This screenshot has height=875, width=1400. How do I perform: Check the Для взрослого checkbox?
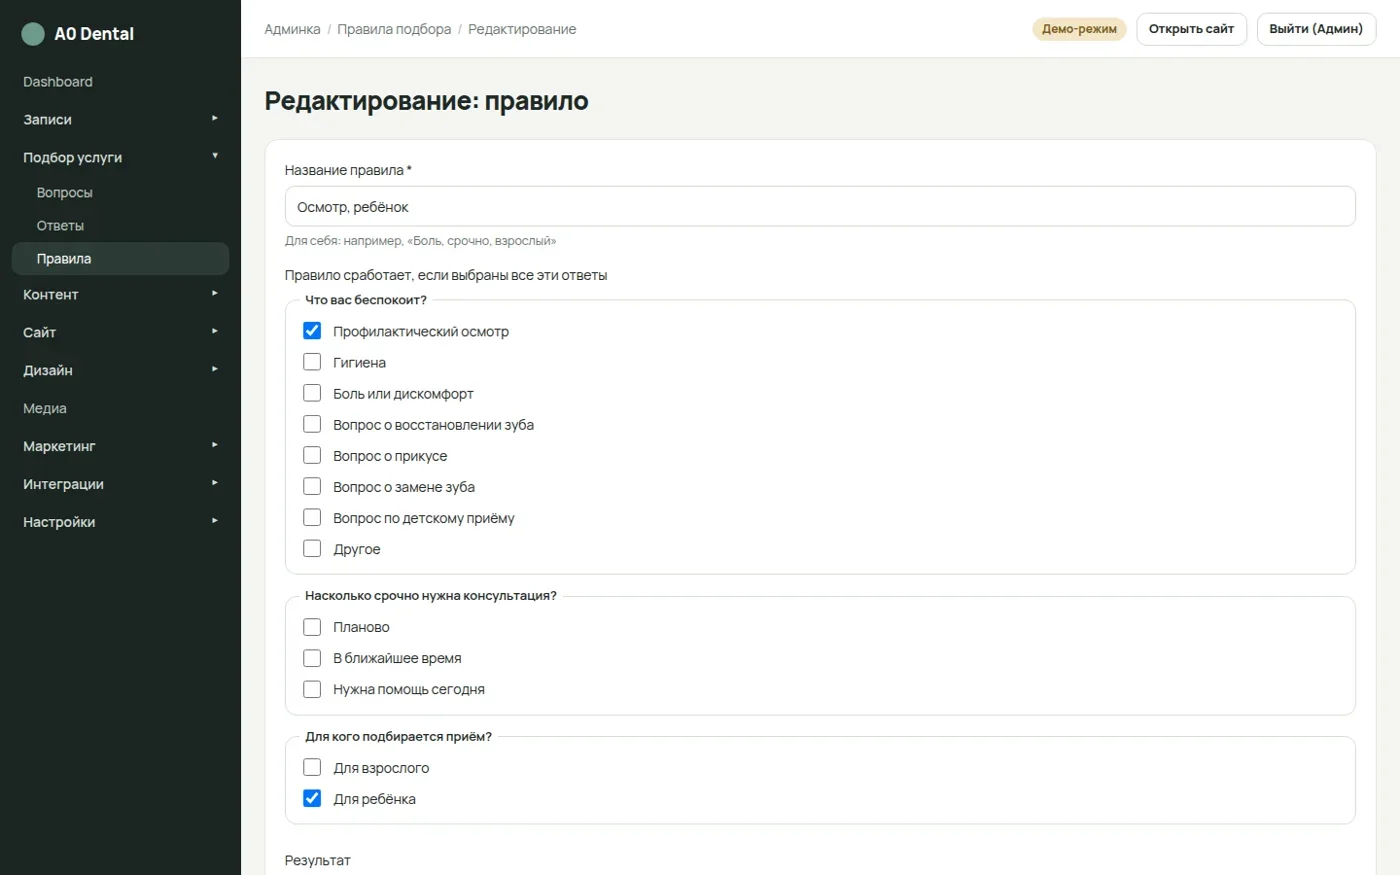pyautogui.click(x=312, y=767)
